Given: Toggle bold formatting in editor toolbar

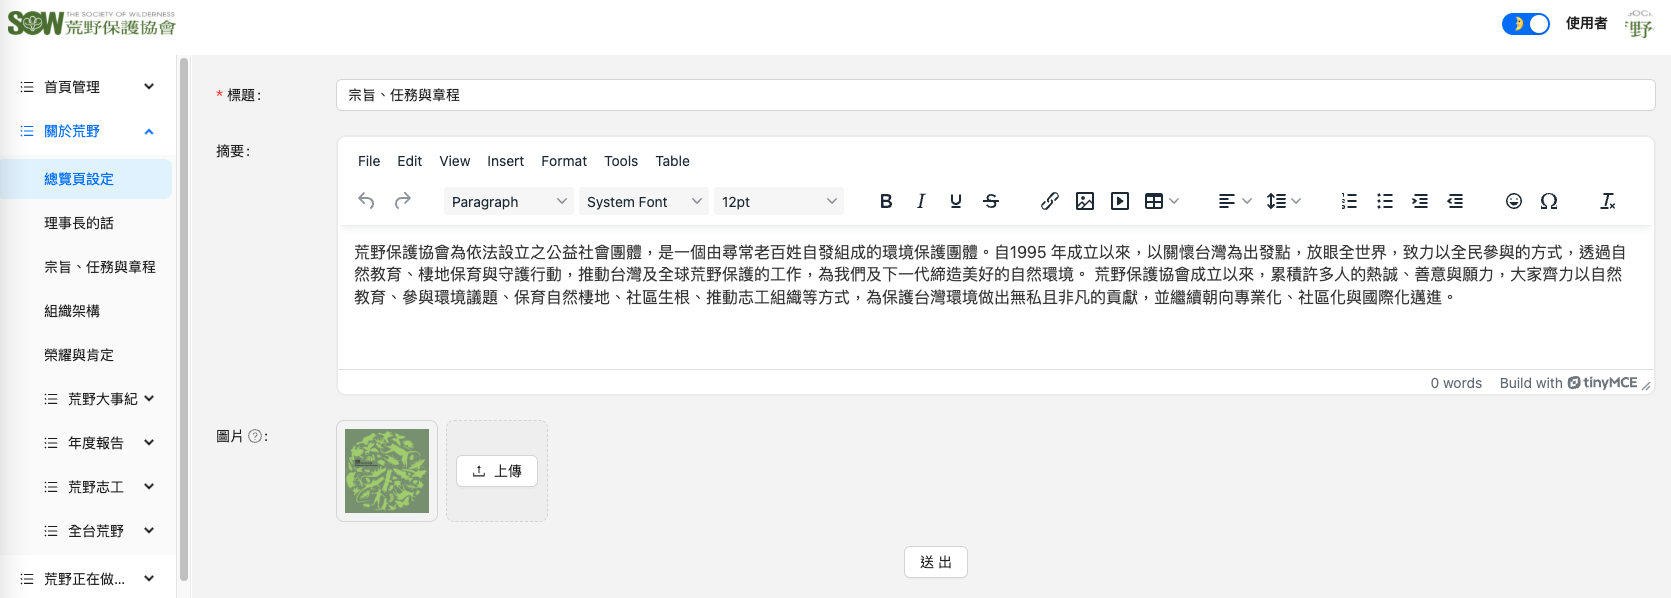Looking at the screenshot, I should point(886,201).
